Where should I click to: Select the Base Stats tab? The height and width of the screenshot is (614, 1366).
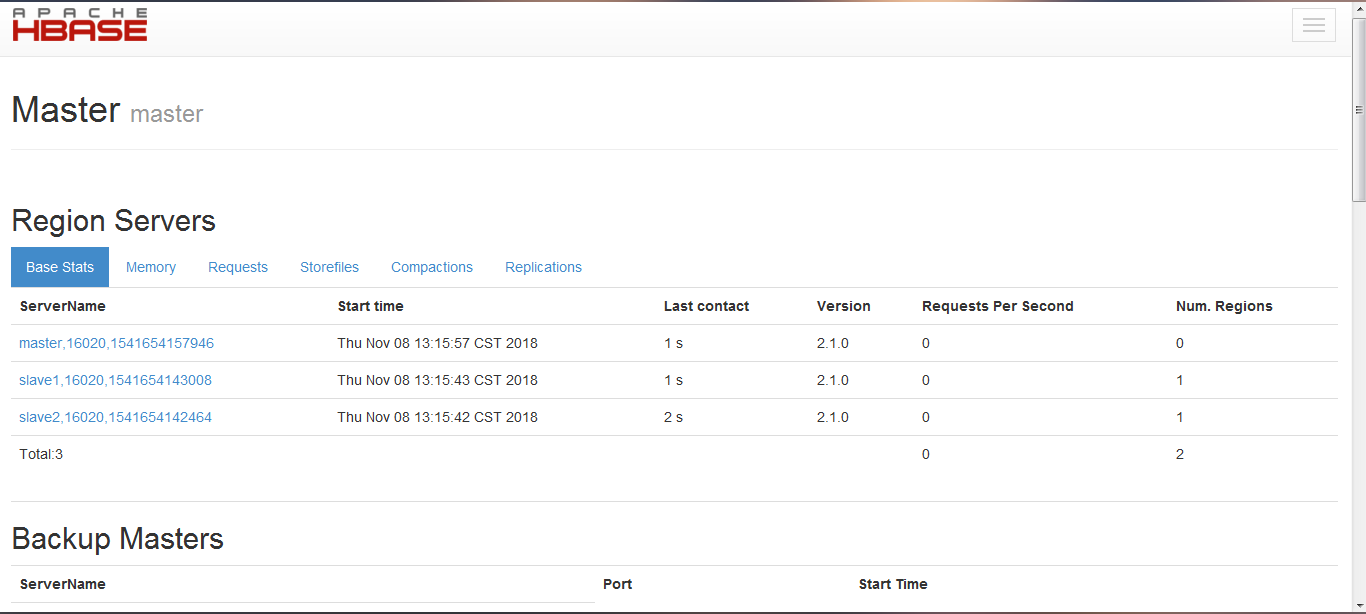click(x=60, y=267)
